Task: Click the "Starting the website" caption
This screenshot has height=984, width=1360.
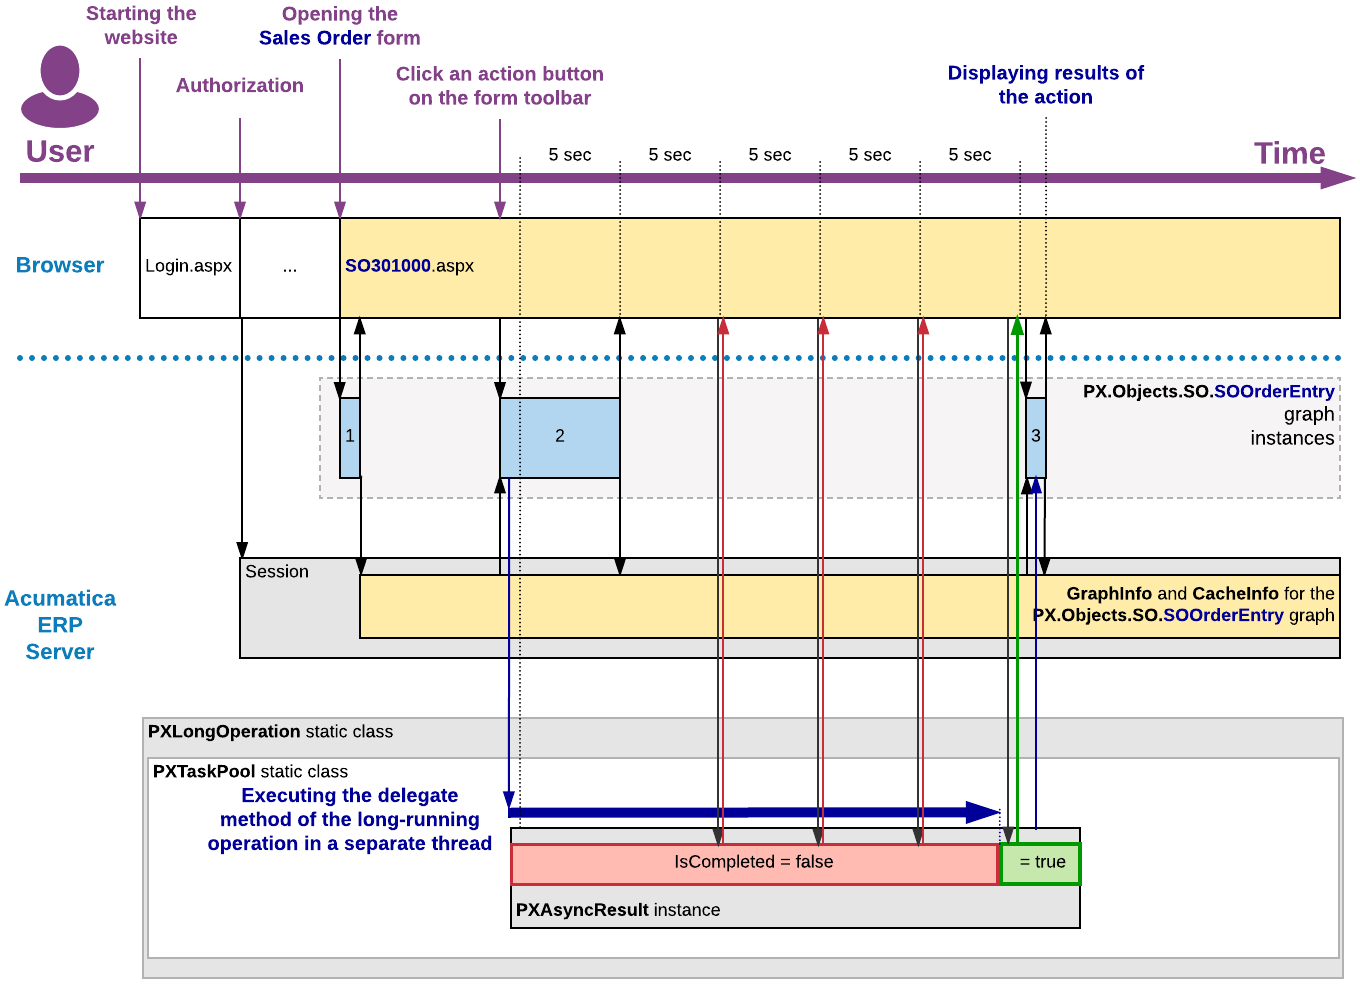Action: pos(141,26)
